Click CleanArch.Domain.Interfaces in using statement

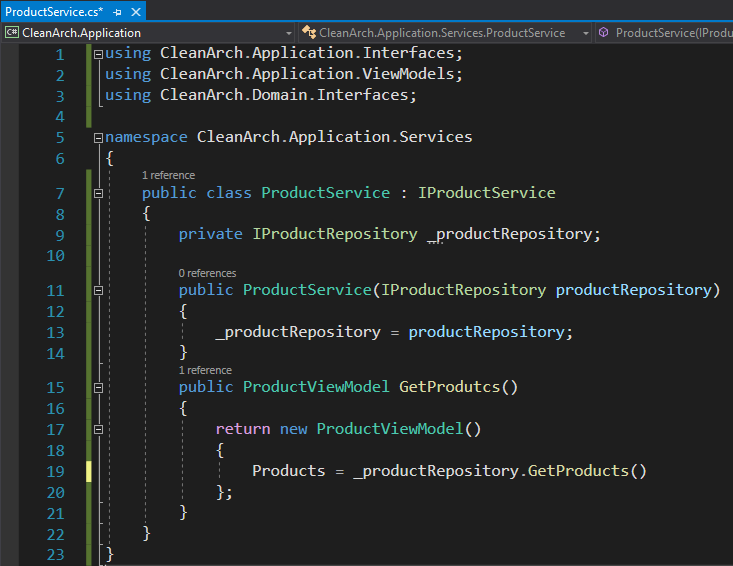click(284, 95)
